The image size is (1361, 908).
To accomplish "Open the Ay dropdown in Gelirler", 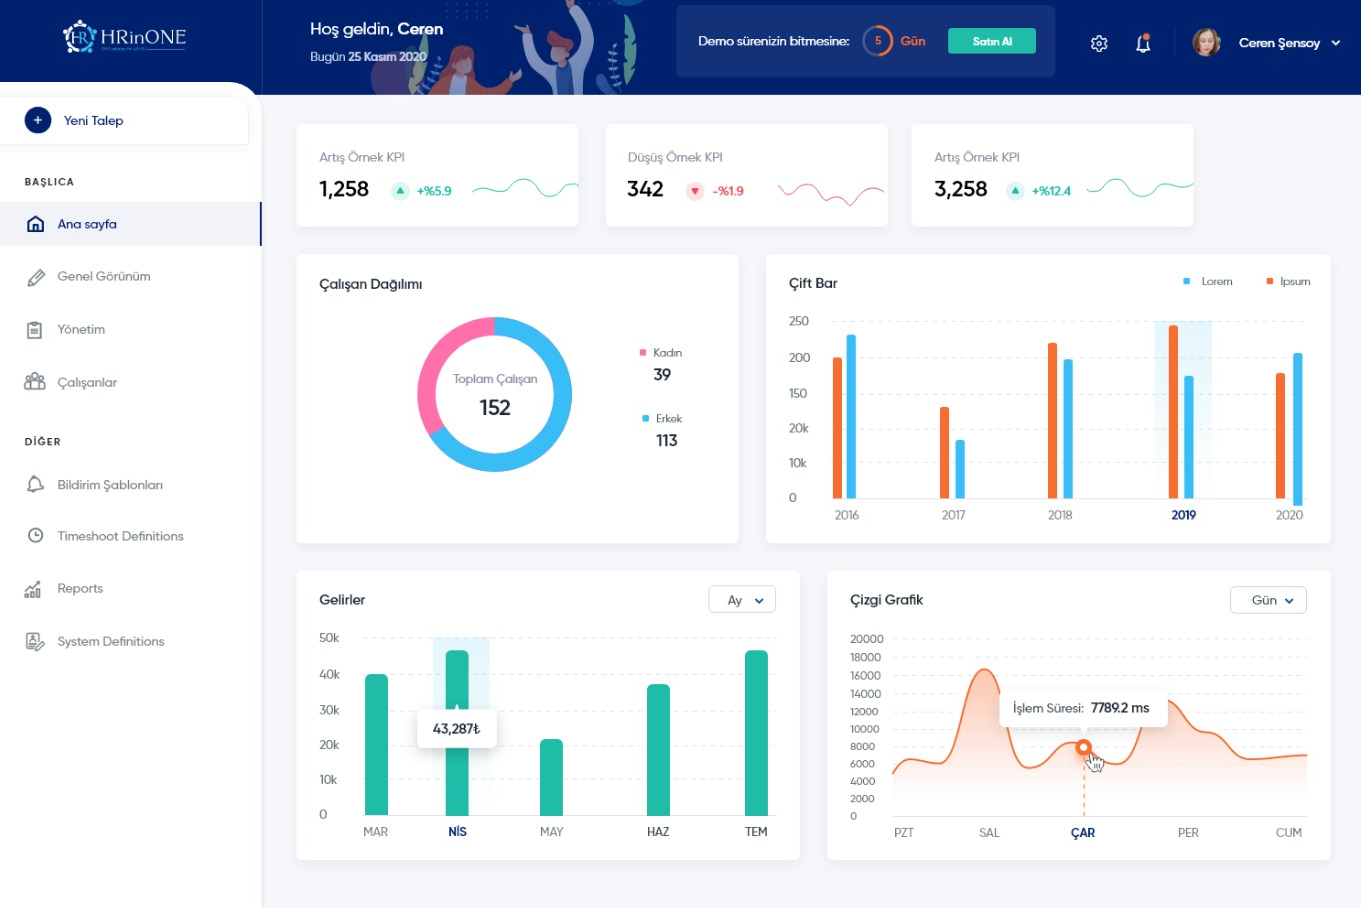I will pos(742,600).
